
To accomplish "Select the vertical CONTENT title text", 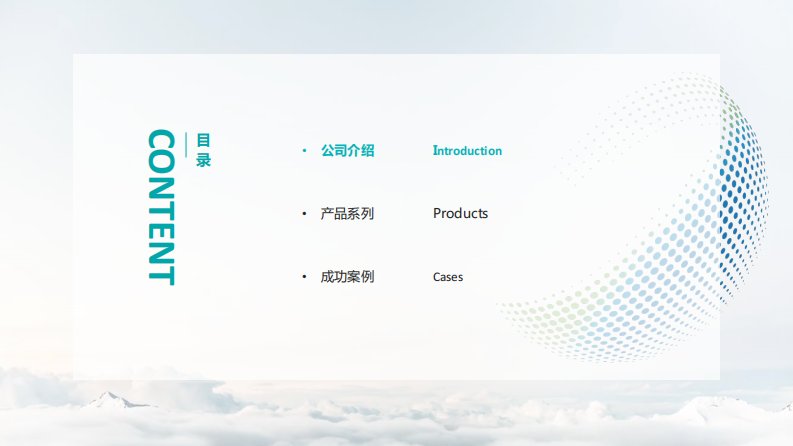I will pos(161,207).
